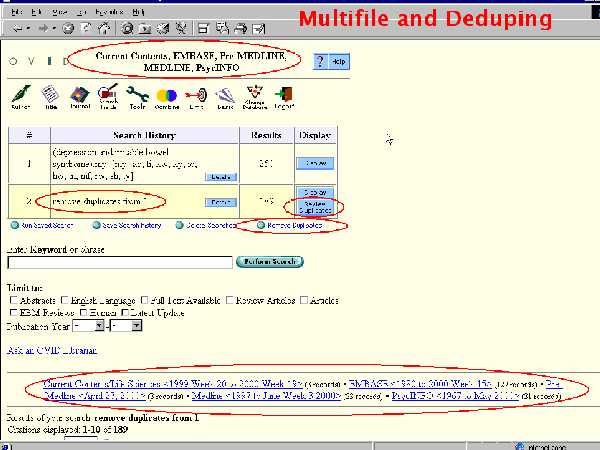Click the globe icon beside Save Search History

click(96, 225)
